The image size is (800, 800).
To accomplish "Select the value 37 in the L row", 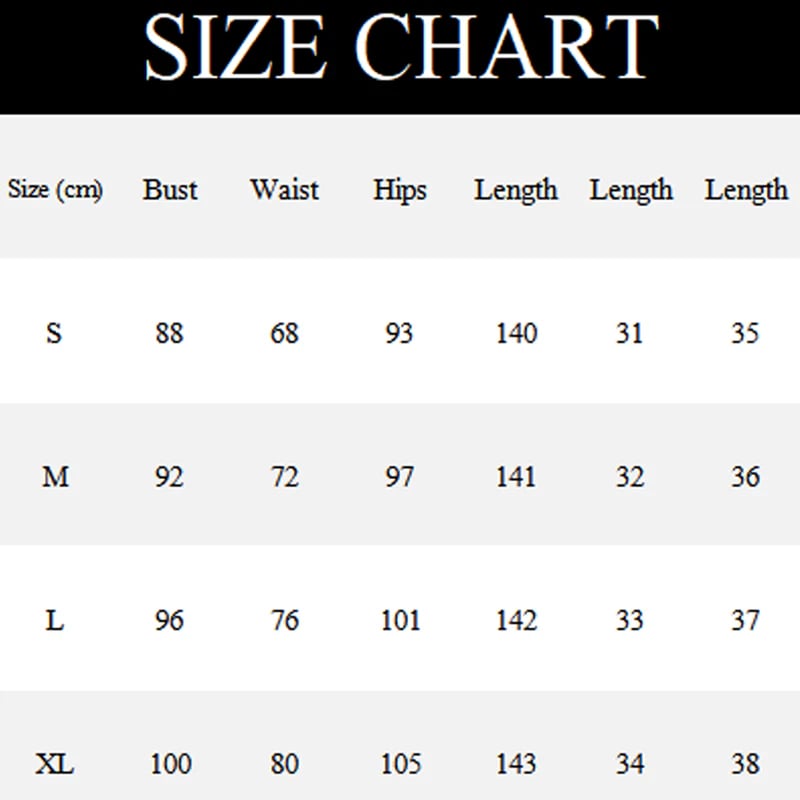I will pyautogui.click(x=745, y=621).
